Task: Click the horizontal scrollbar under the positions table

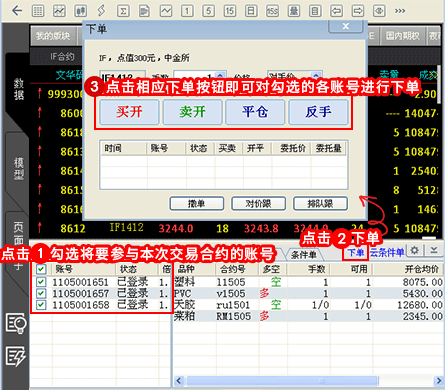Action: [x=306, y=380]
